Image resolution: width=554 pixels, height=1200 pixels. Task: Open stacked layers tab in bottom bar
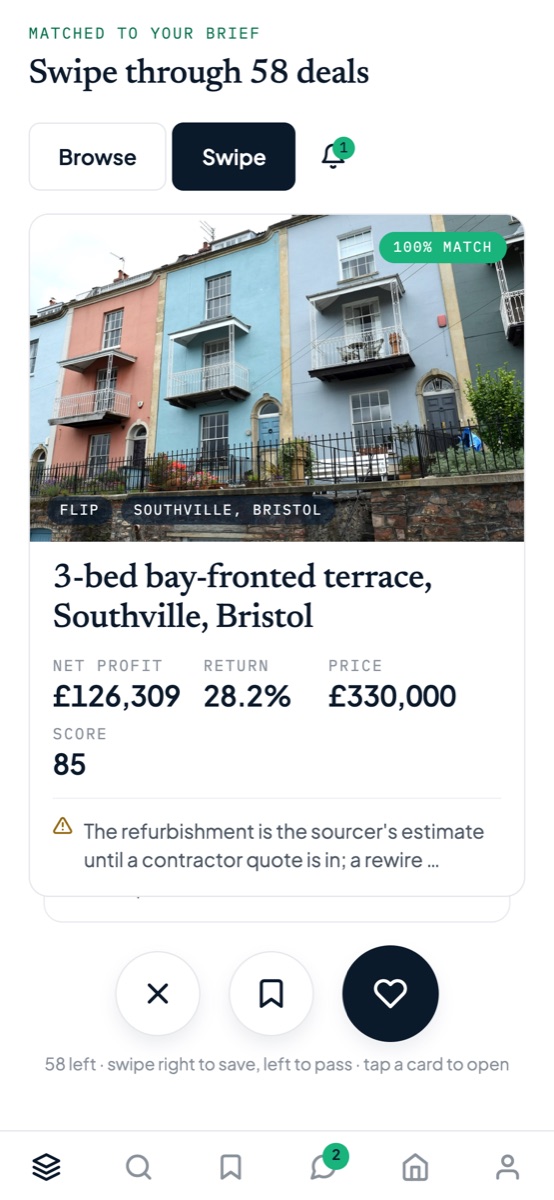point(46,1166)
